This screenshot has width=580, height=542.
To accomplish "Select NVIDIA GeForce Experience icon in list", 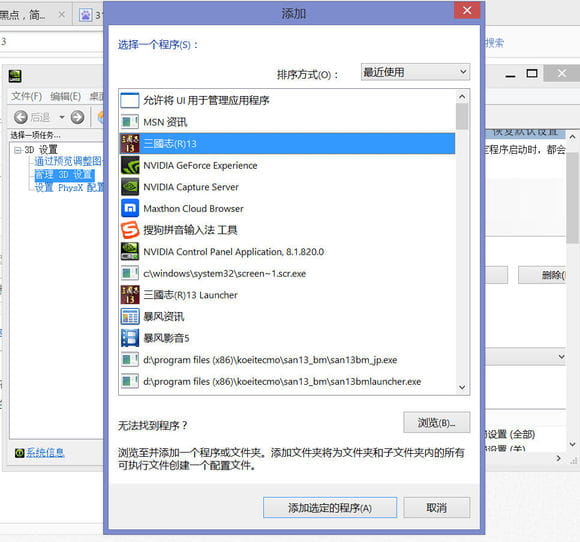I will point(130,165).
